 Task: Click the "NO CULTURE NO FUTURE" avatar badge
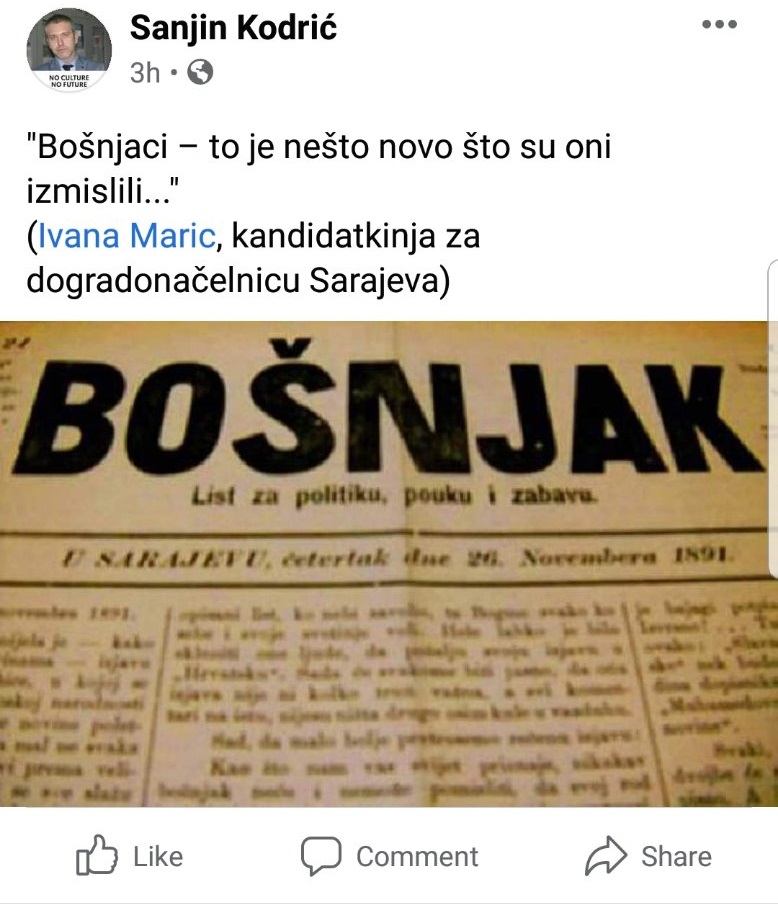coord(69,81)
